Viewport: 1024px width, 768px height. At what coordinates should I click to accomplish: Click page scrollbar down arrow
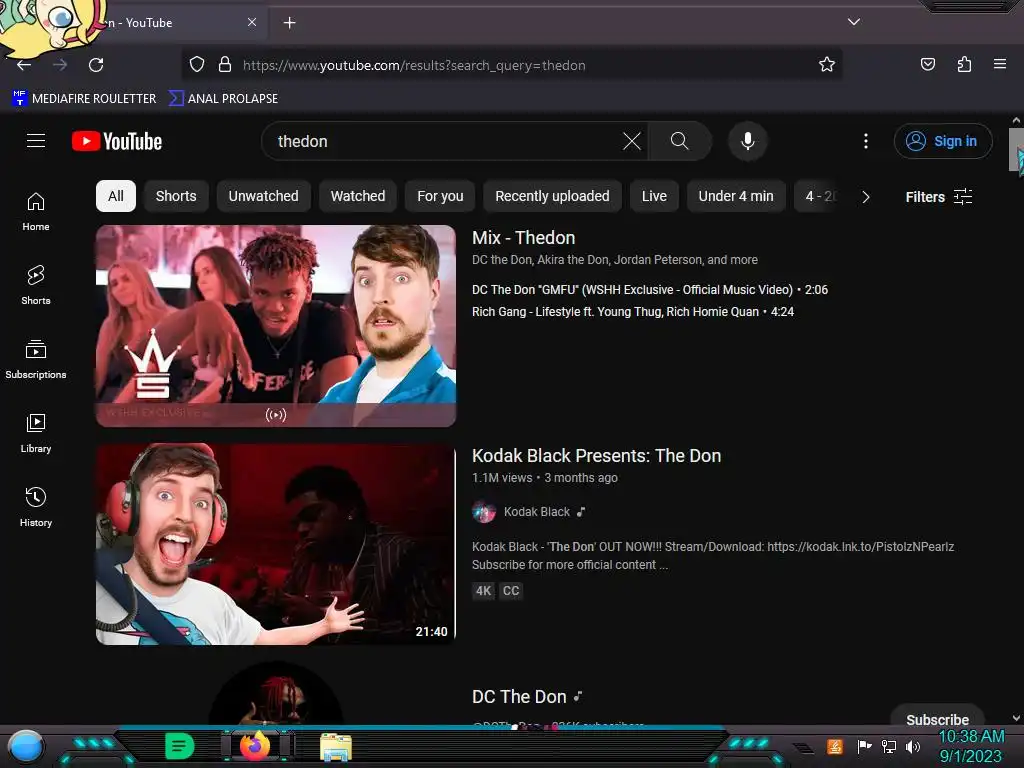[1016, 718]
